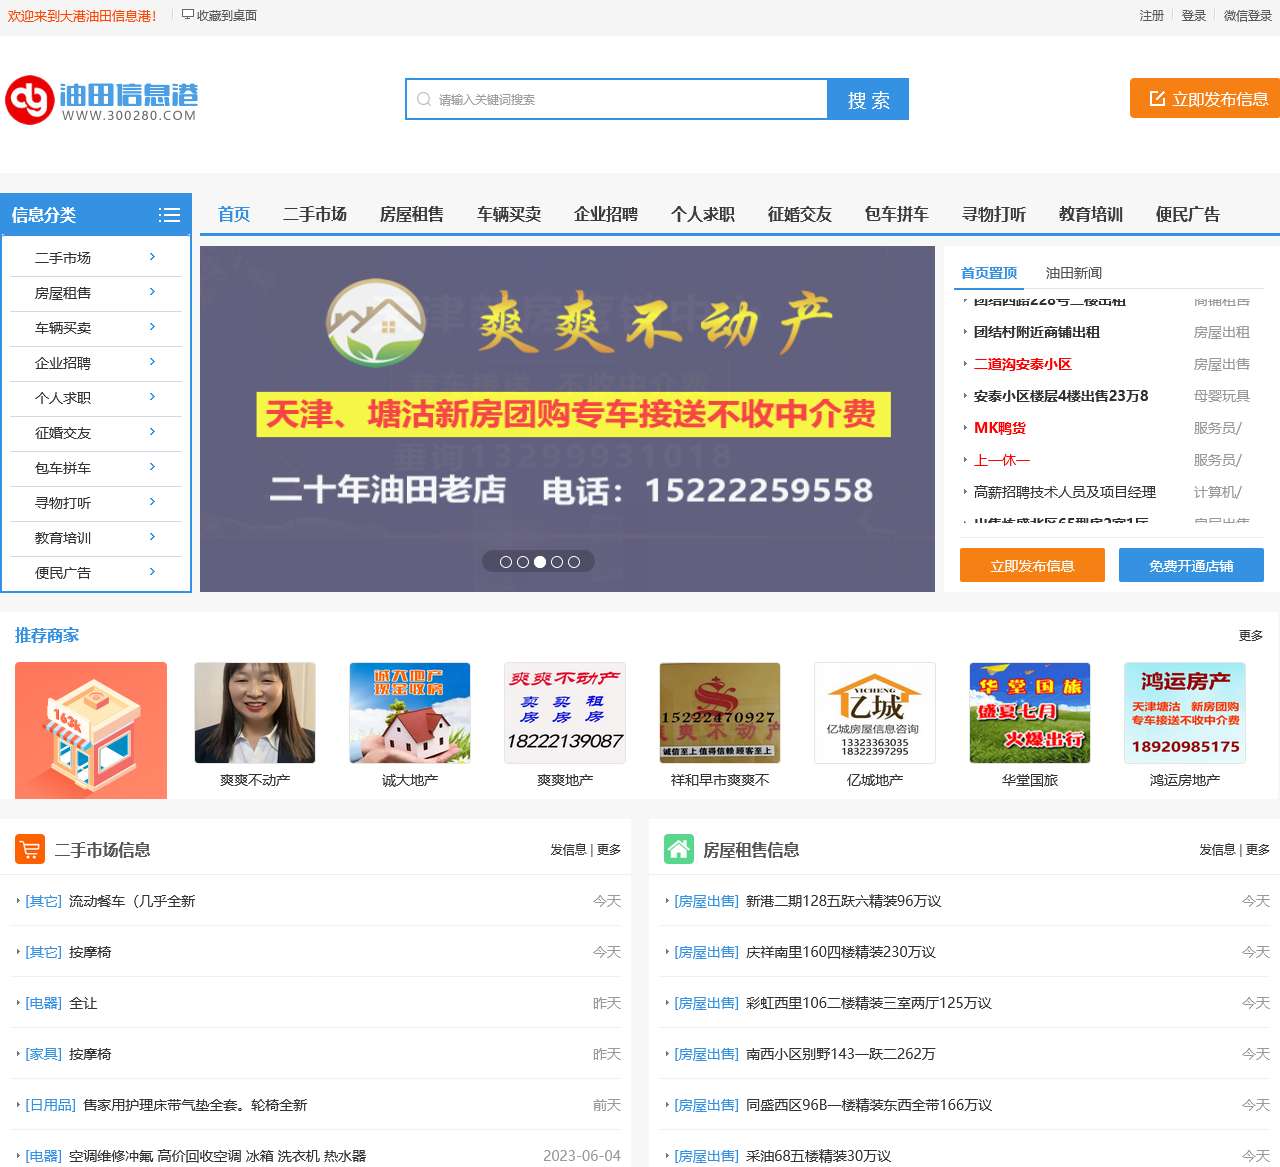
Task: Open the 车辆买卖 menu item
Action: [508, 214]
